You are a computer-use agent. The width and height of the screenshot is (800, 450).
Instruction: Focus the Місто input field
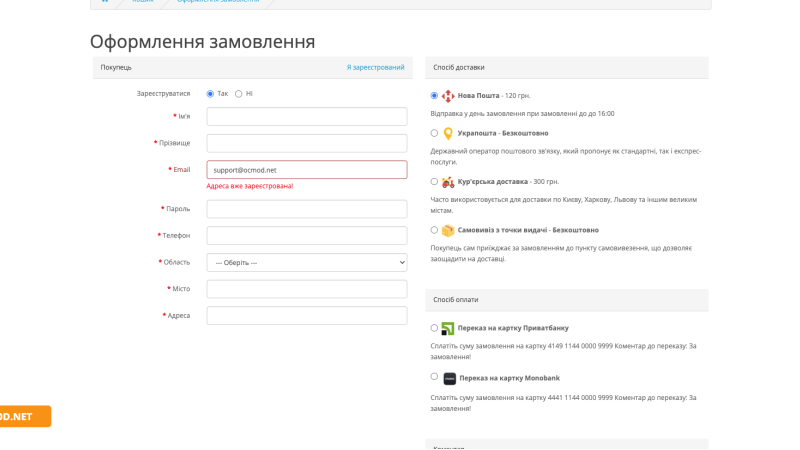[x=307, y=289]
